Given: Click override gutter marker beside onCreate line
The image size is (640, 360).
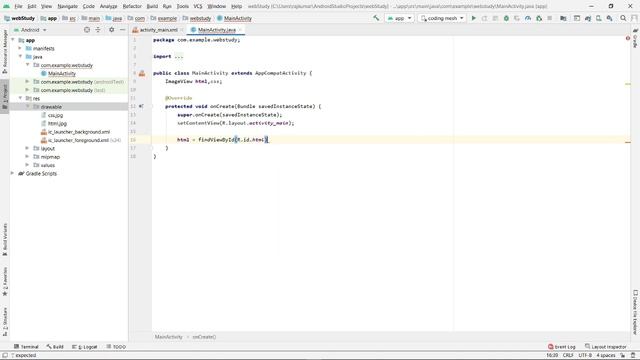Looking at the screenshot, I should click(x=141, y=106).
